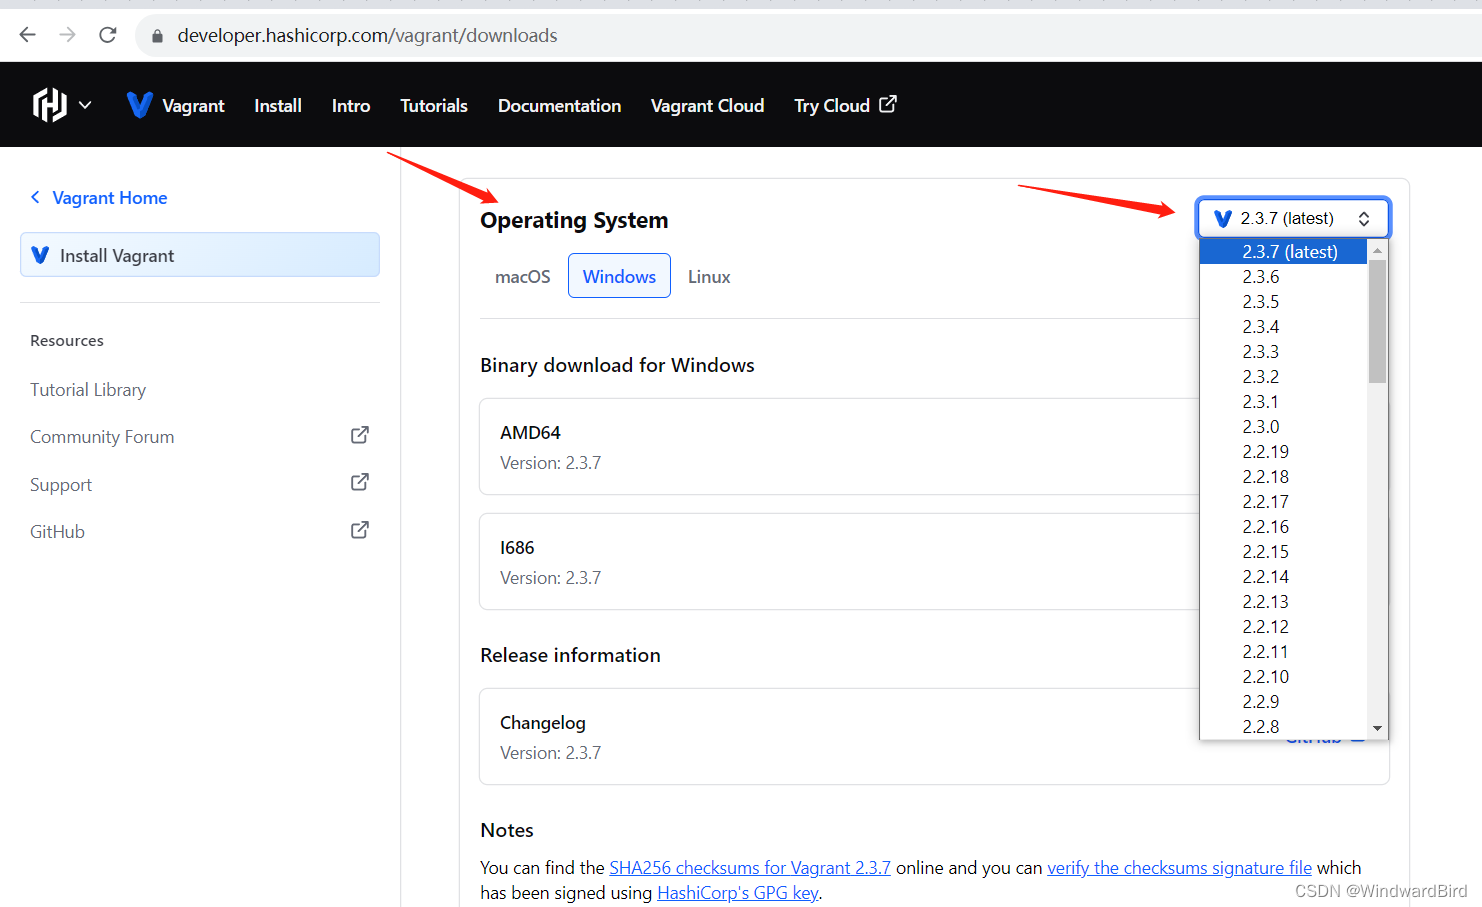Select version 2.3.4 from list
Viewport: 1482px width, 907px height.
(x=1283, y=327)
